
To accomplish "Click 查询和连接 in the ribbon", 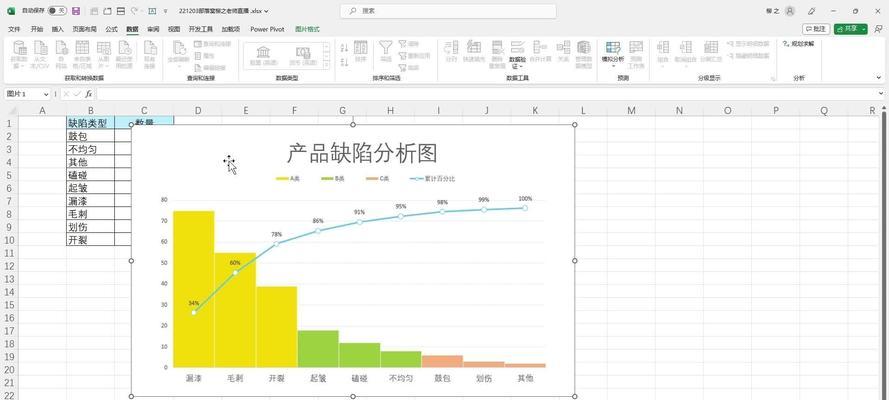I will tap(212, 44).
